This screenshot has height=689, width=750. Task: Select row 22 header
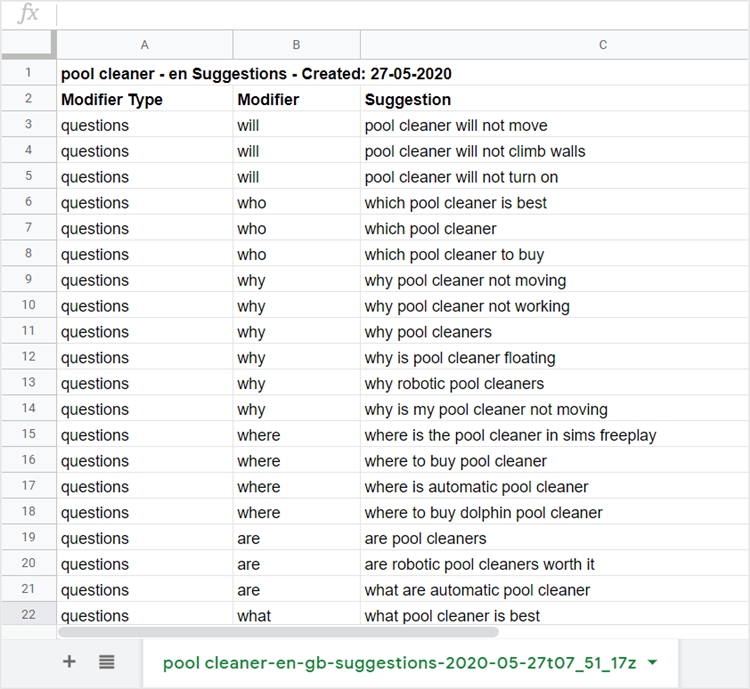pyautogui.click(x=28, y=615)
